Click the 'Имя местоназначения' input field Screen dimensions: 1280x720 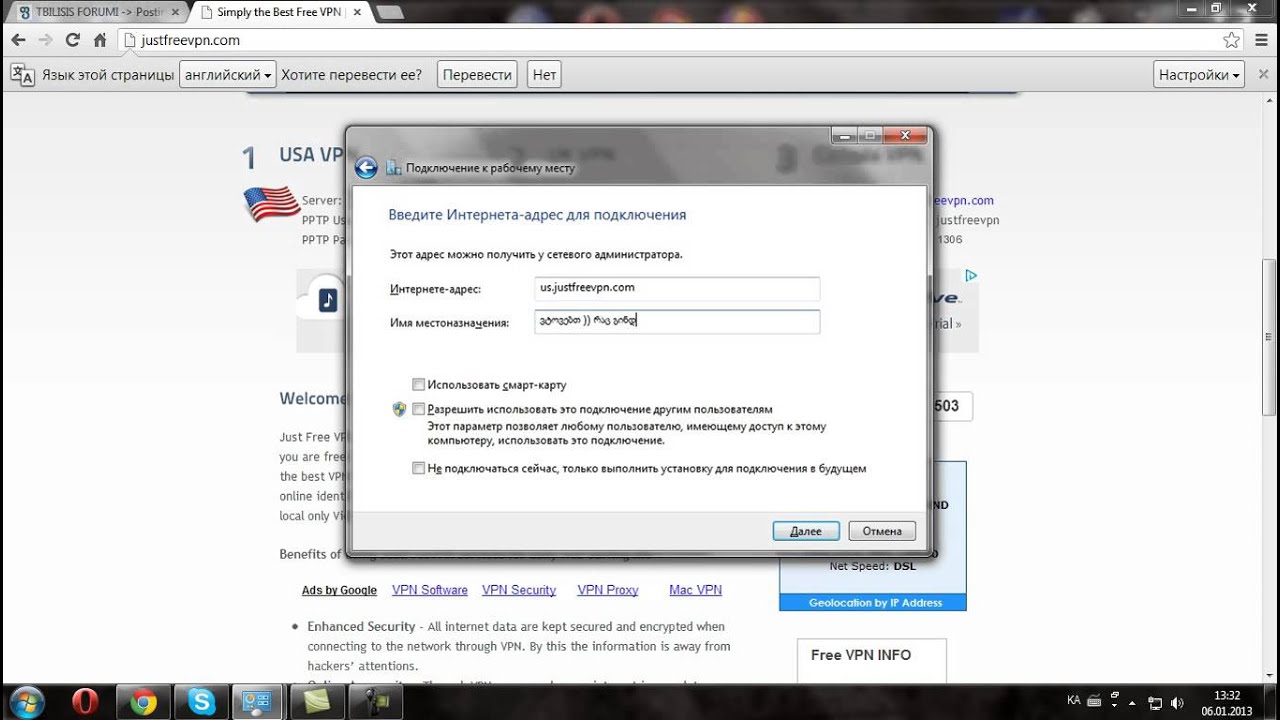tap(677, 322)
